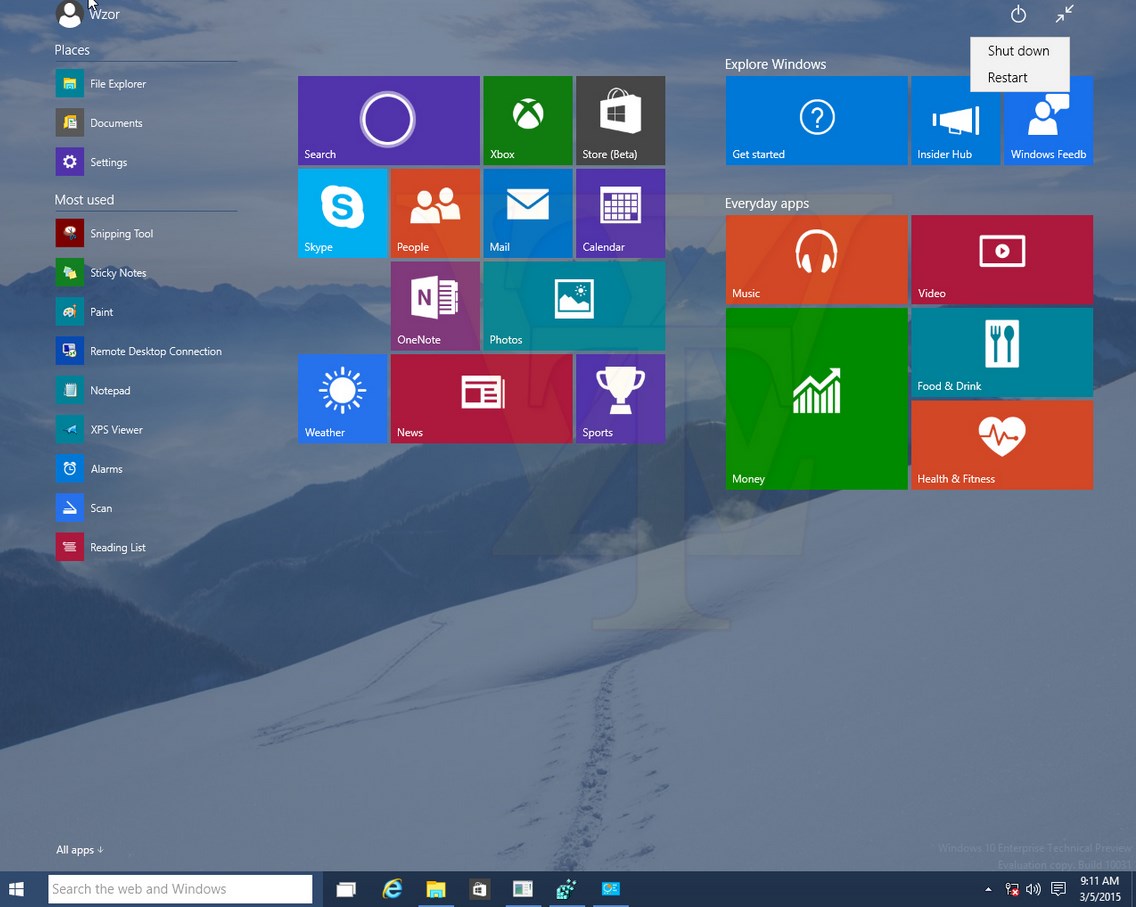Screen dimensions: 1136x907
Task: Shrink the Start menu with the arrows icon
Action: 1064,14
